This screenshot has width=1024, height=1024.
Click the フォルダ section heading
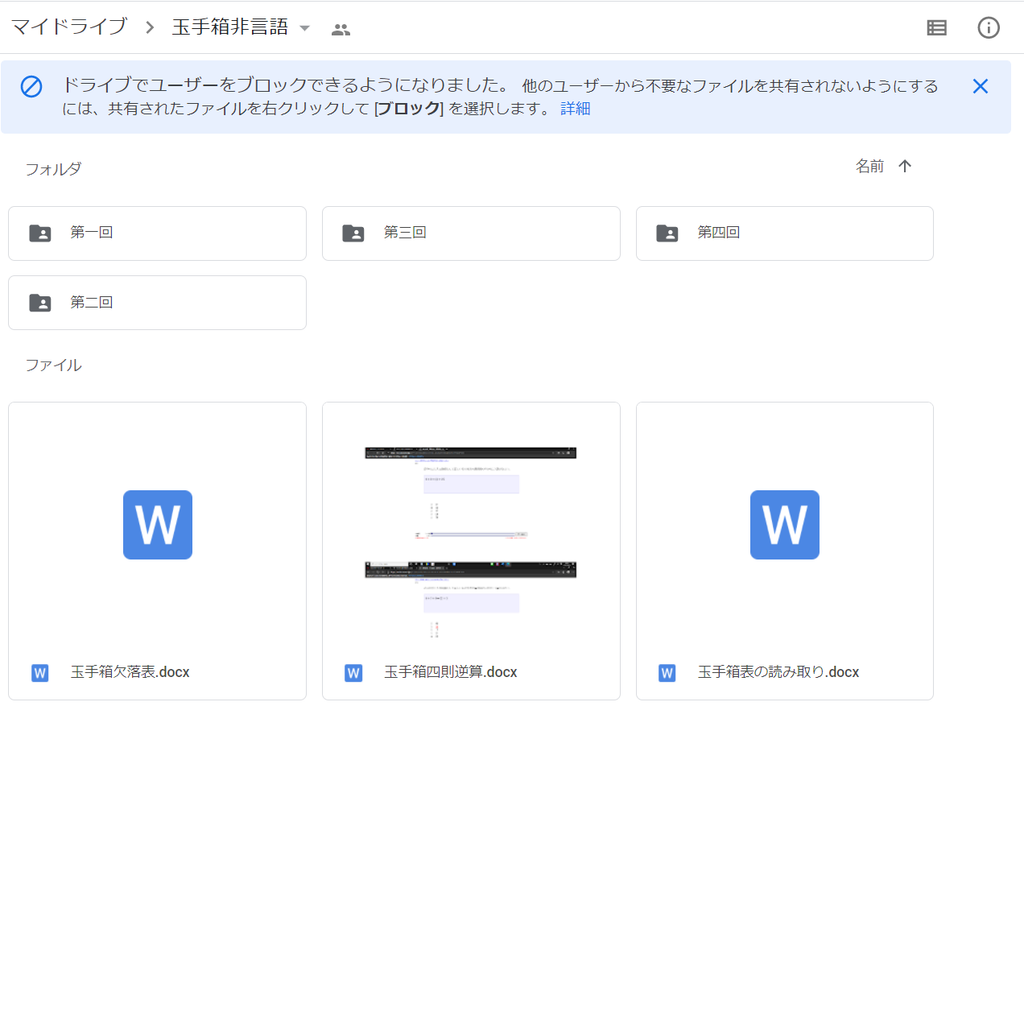(x=54, y=169)
